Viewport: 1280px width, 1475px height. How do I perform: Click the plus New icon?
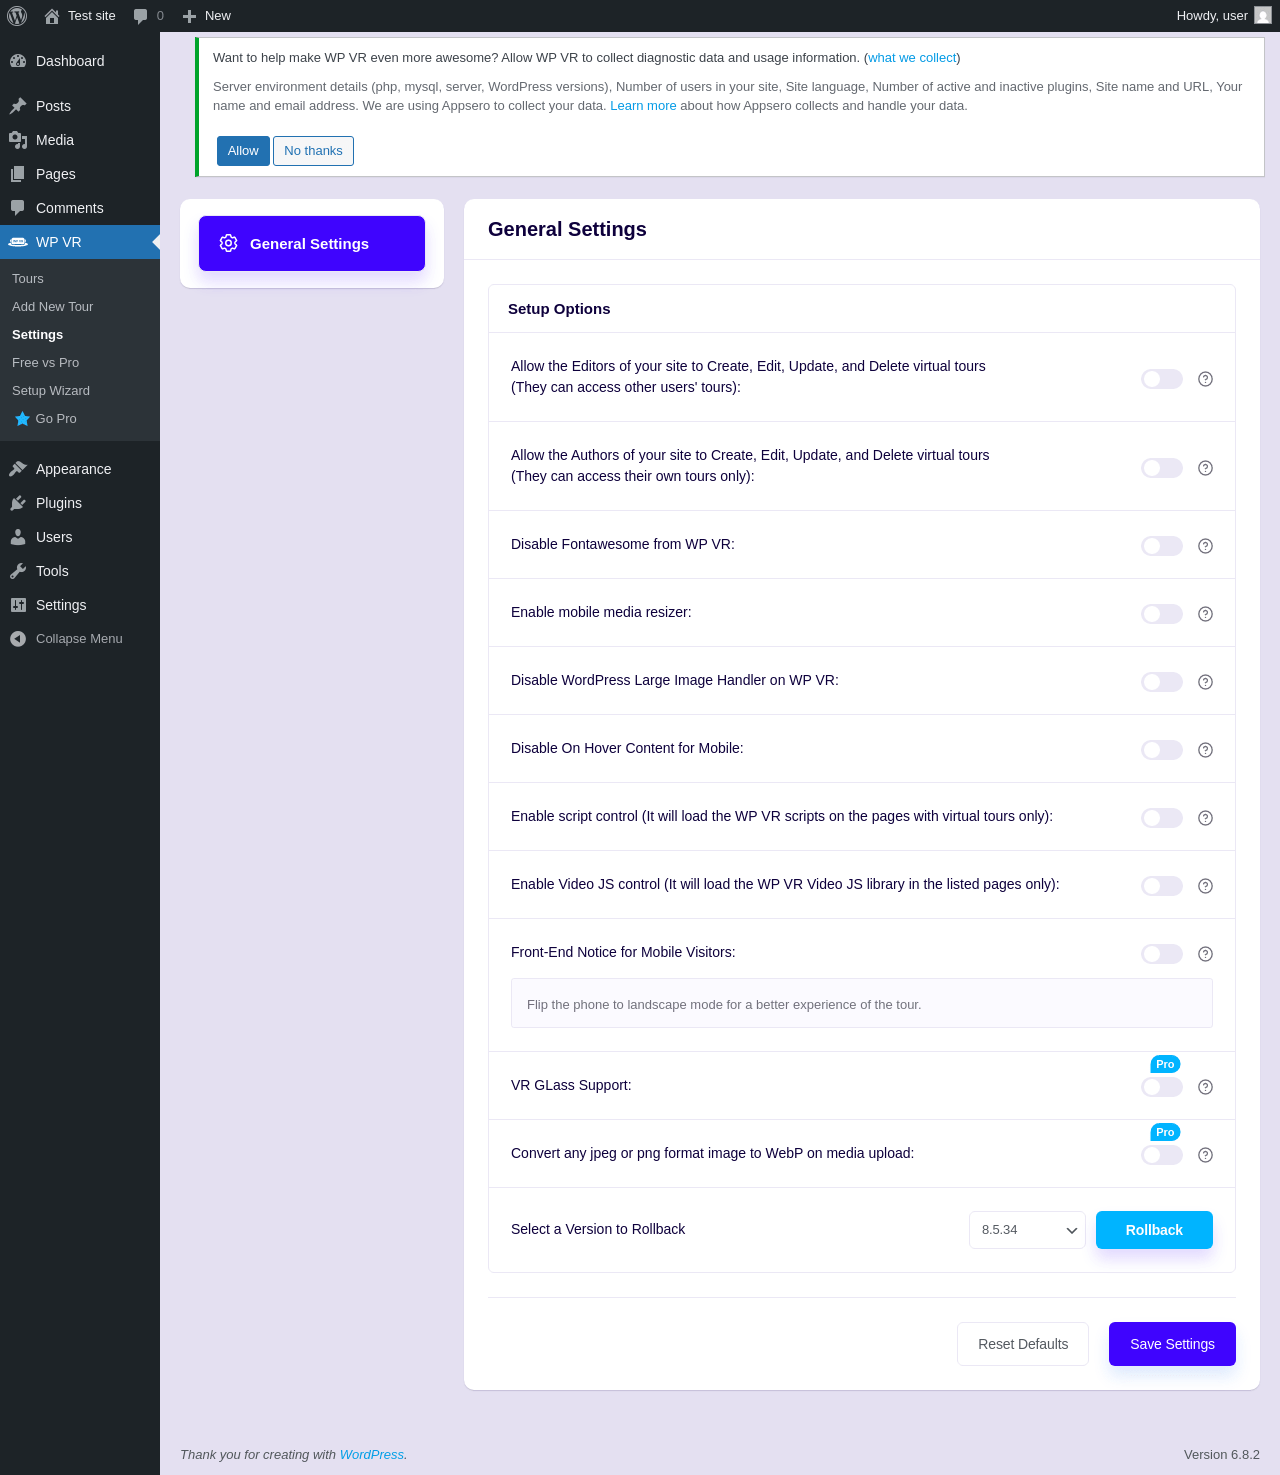189,16
